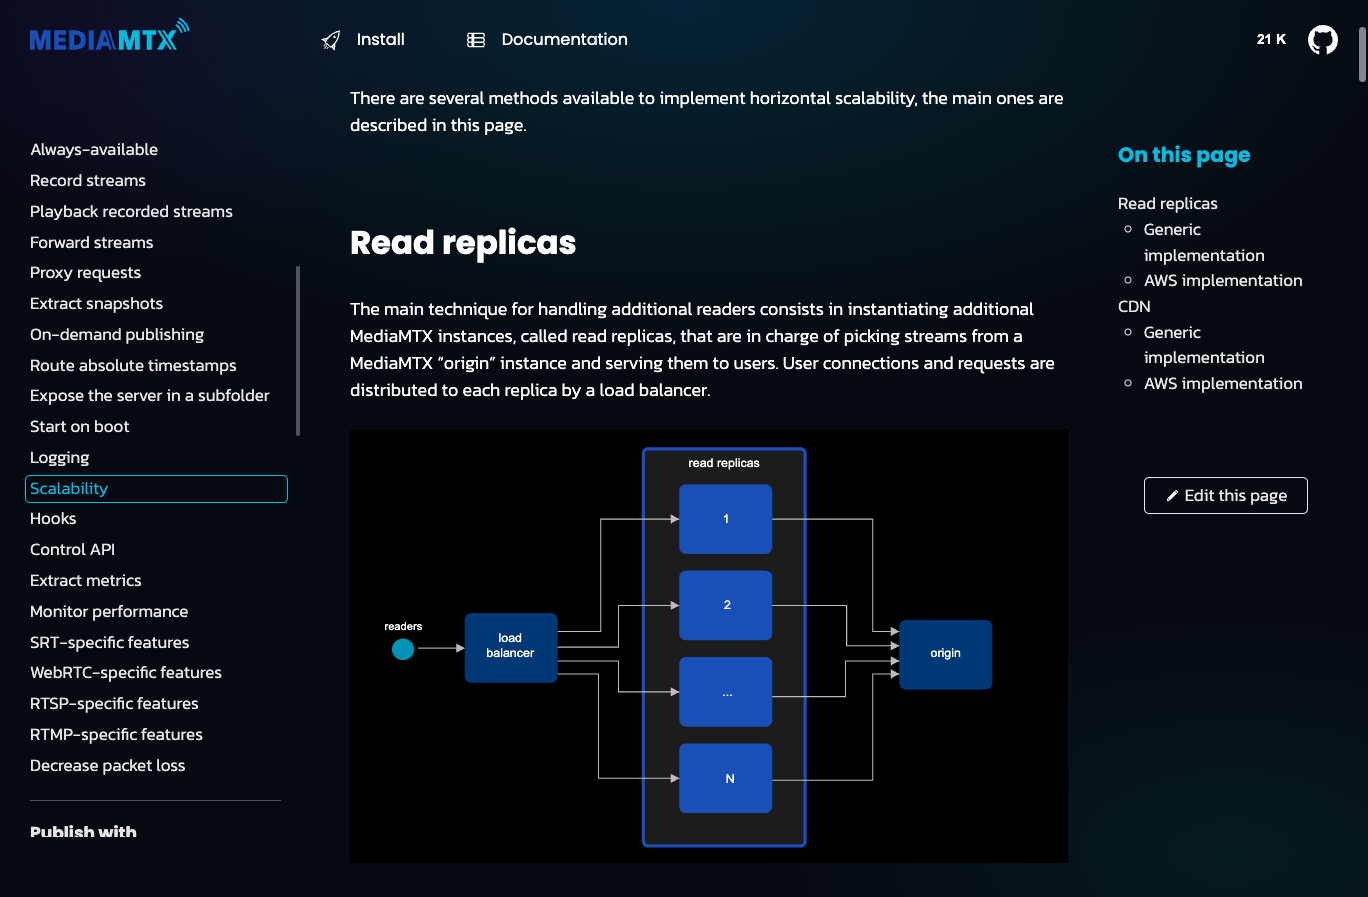This screenshot has height=897, width=1368.
Task: Jump to AWS implementation under CDN
Action: (1223, 384)
